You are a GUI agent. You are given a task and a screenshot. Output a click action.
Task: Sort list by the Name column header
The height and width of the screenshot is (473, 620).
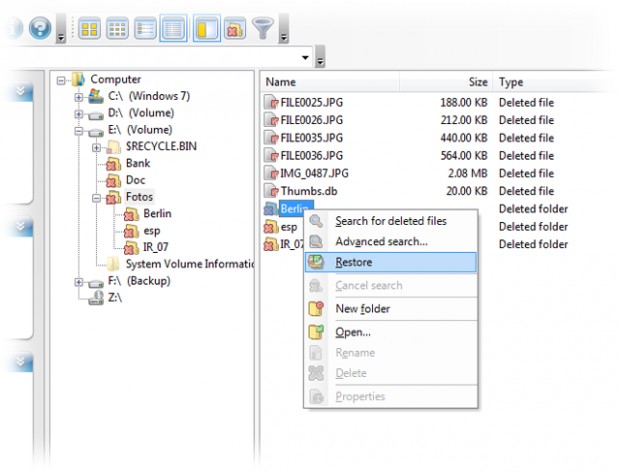point(330,82)
